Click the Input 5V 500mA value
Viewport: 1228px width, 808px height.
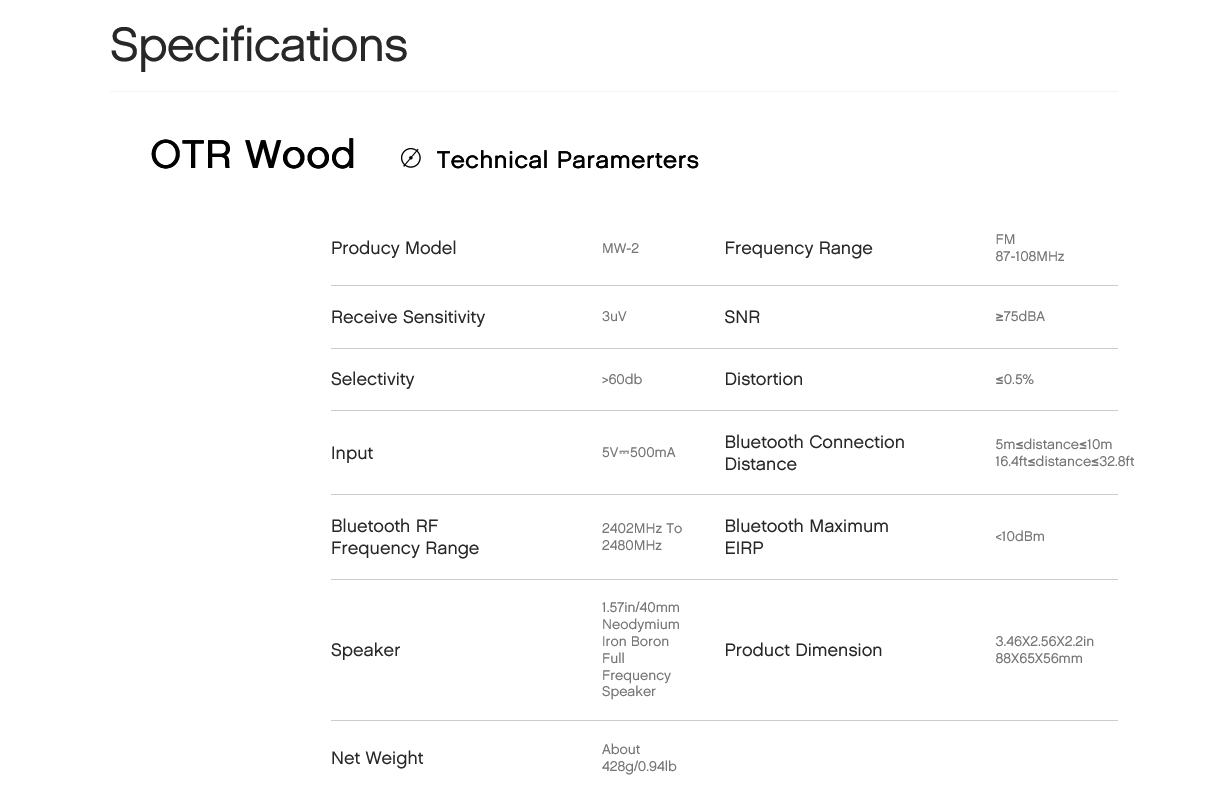pos(638,452)
